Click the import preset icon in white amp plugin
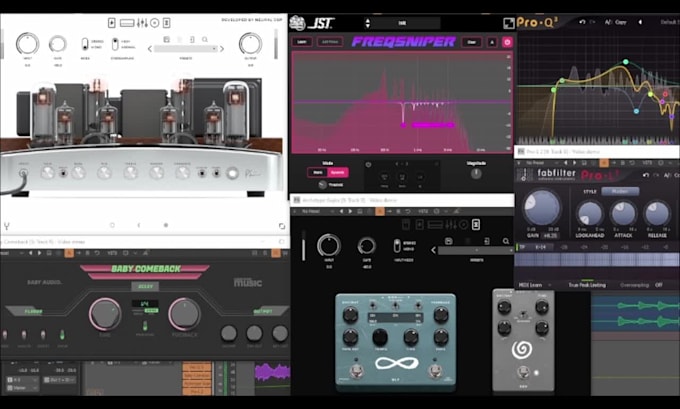This screenshot has height=409, width=680. (x=192, y=39)
